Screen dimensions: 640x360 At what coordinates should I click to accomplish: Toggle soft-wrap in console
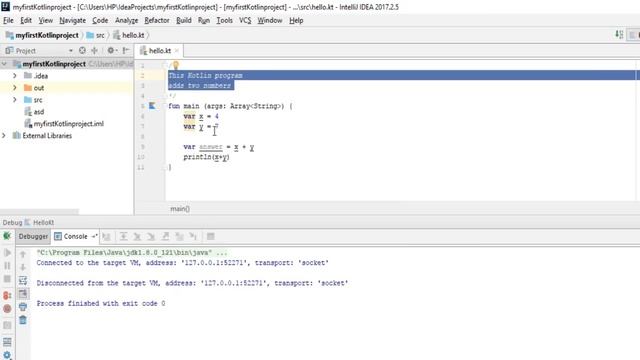click(x=23, y=280)
